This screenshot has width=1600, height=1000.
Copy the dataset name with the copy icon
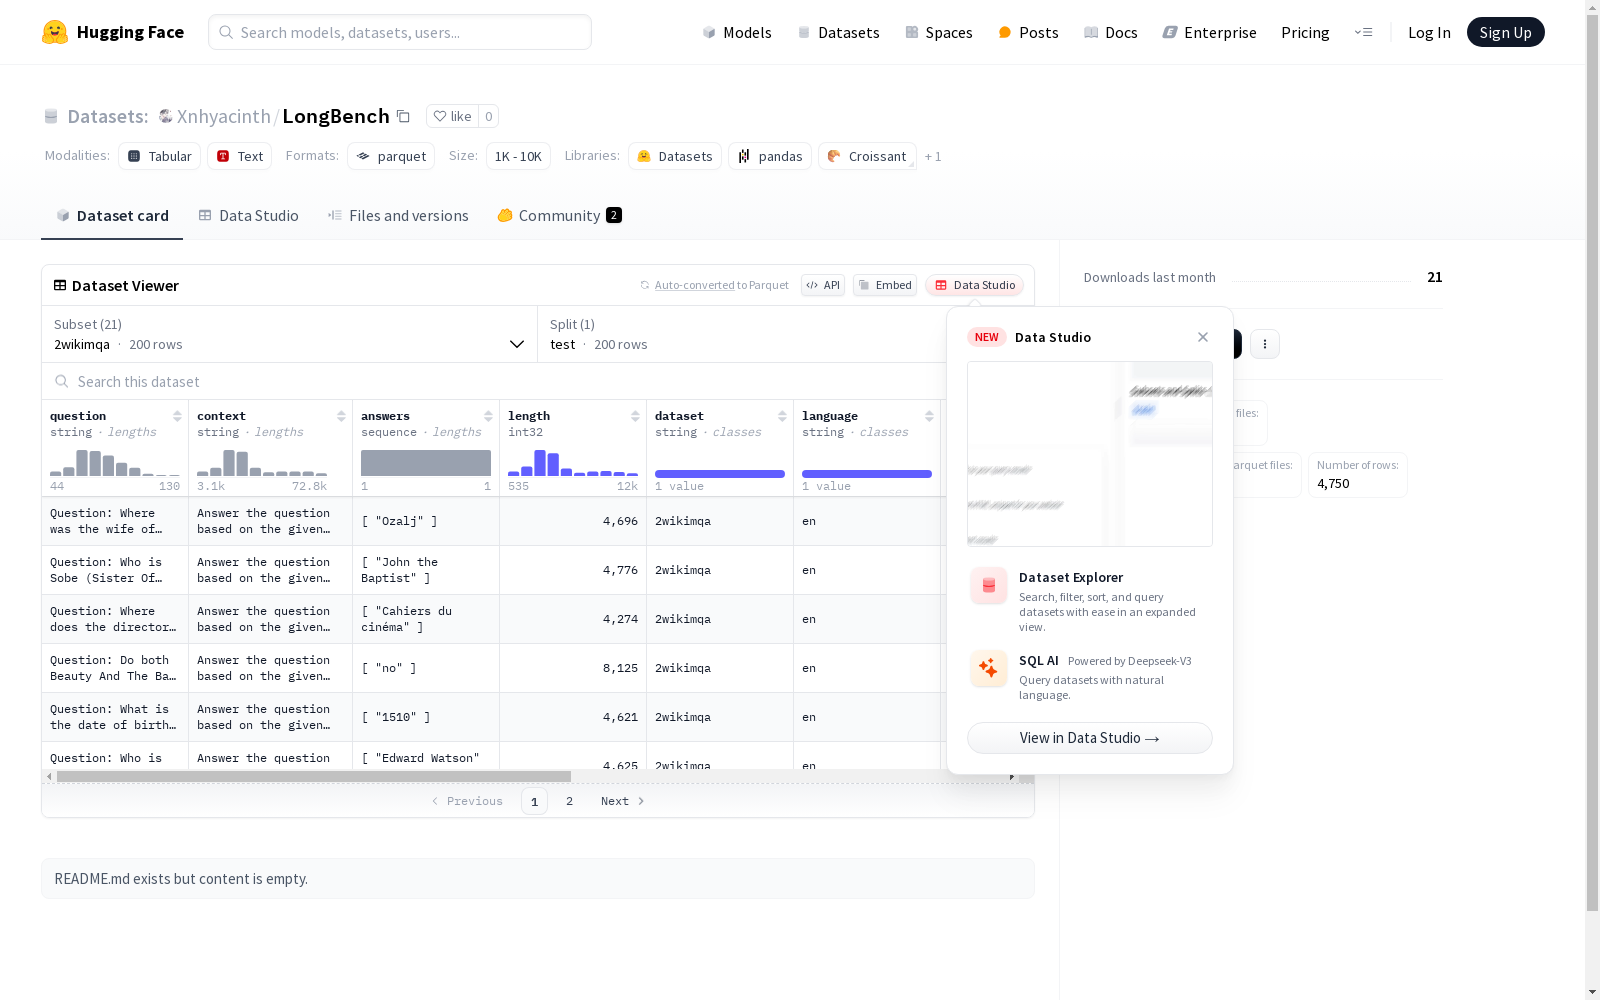[x=403, y=116]
